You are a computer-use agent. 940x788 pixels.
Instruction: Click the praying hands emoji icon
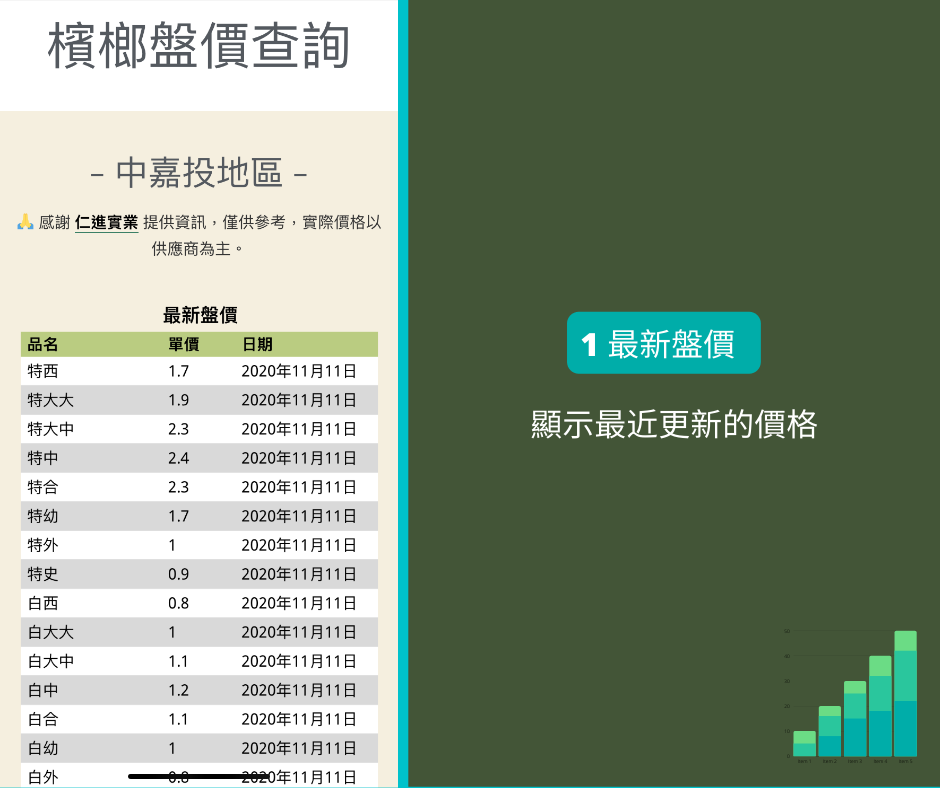coord(25,222)
